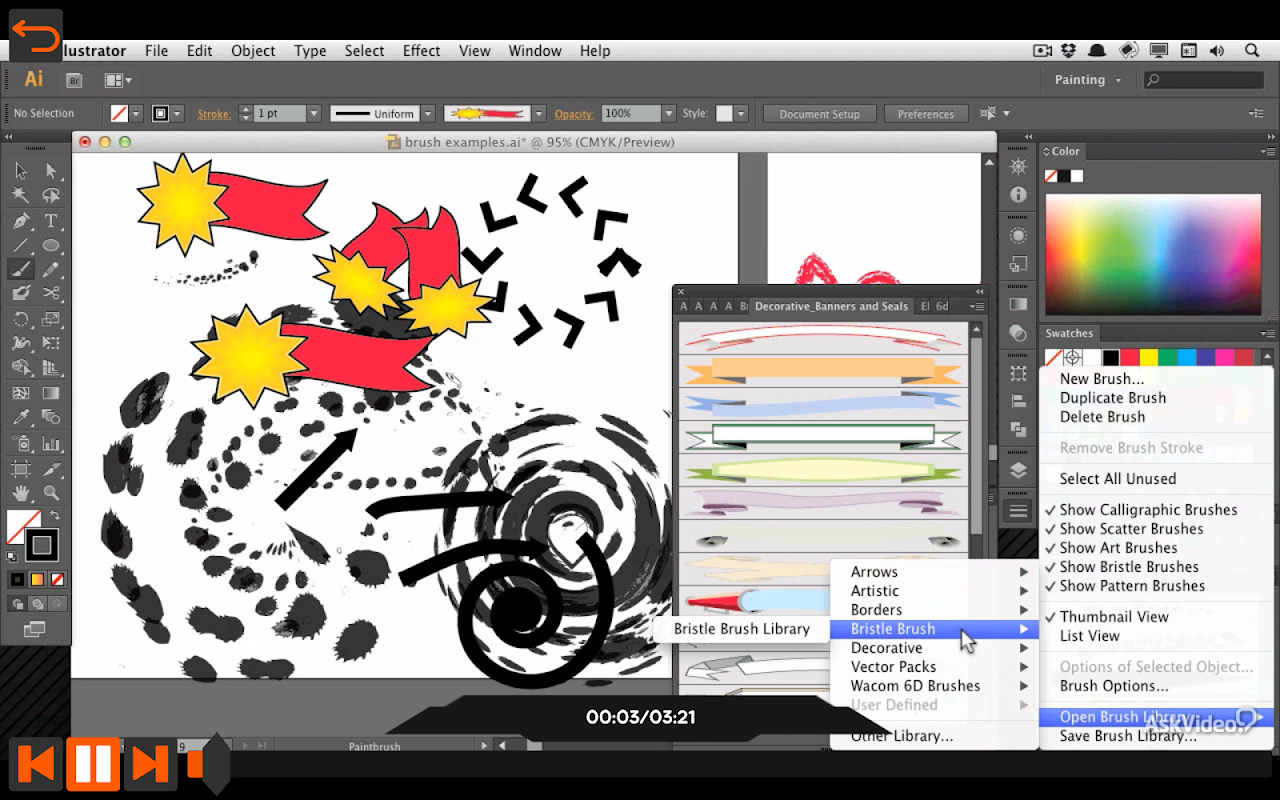Select the yellow swatch in Swatches panel
Screen dimensions: 1280x800
coord(1149,357)
